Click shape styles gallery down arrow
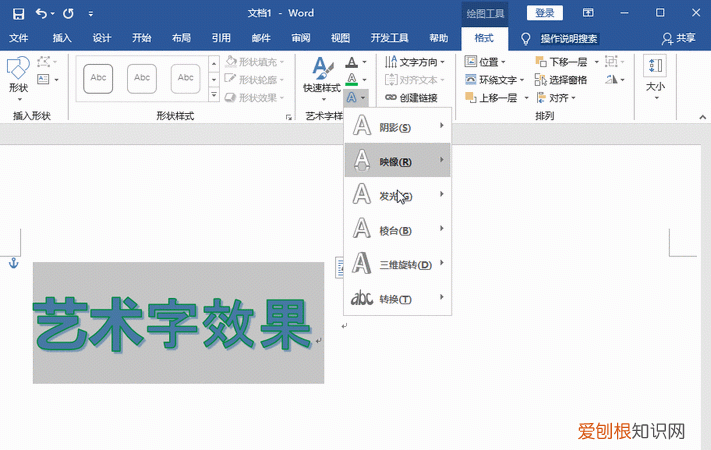The image size is (711, 450). tap(214, 79)
